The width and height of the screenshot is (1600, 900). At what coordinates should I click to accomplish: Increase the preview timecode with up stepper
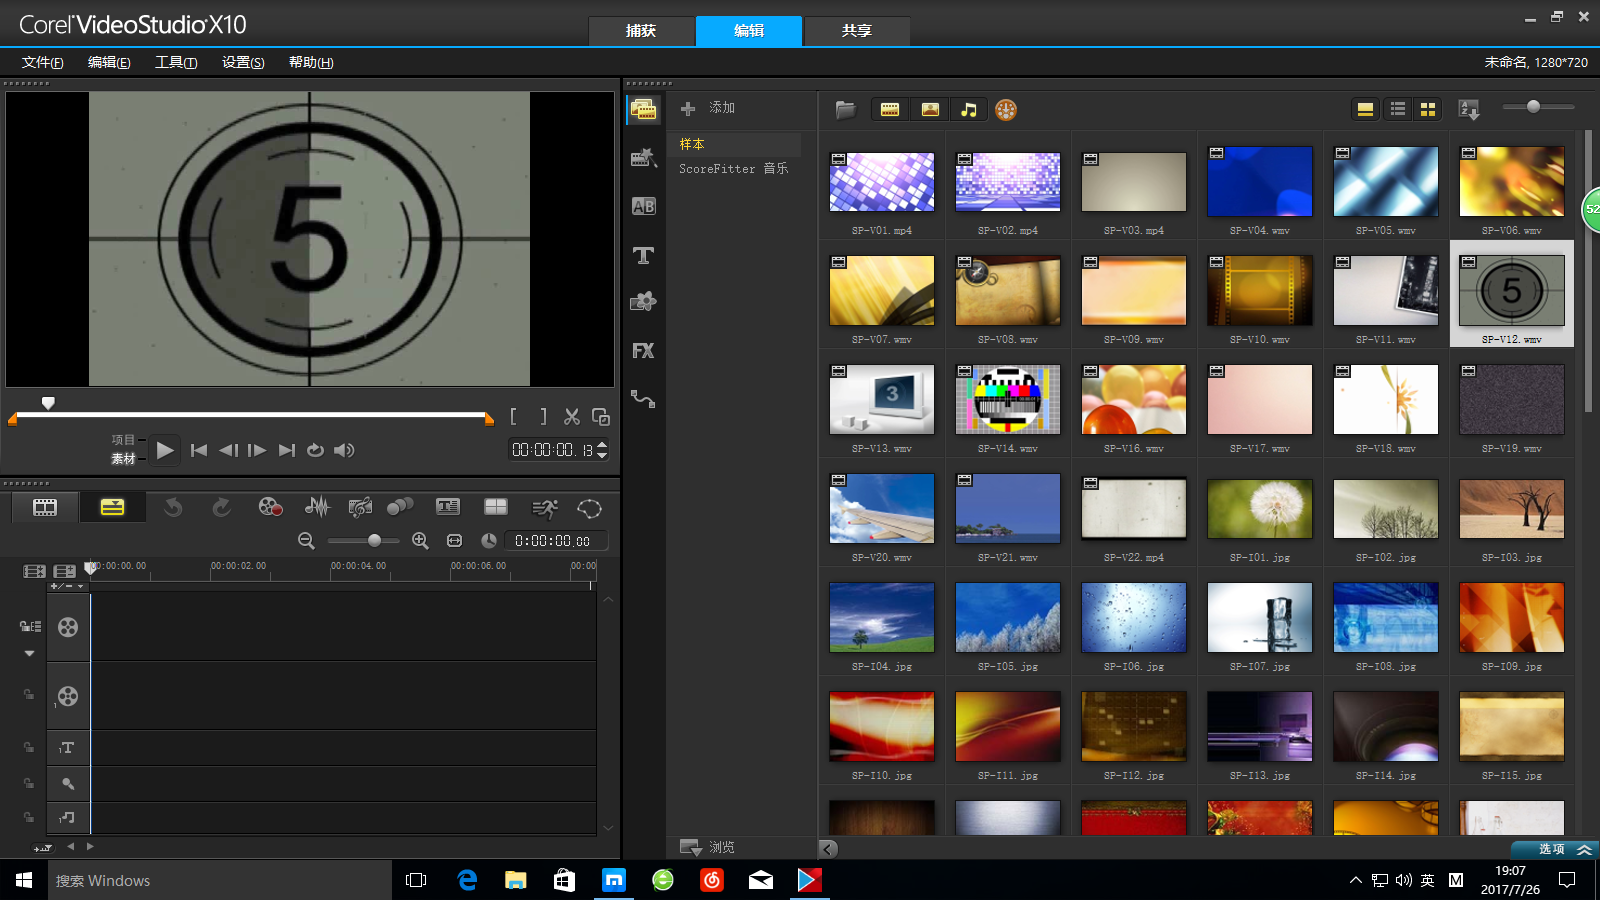tap(602, 444)
